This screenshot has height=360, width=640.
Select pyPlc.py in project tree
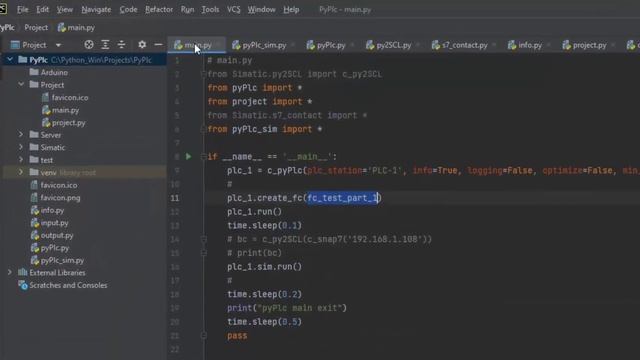[x=54, y=248]
